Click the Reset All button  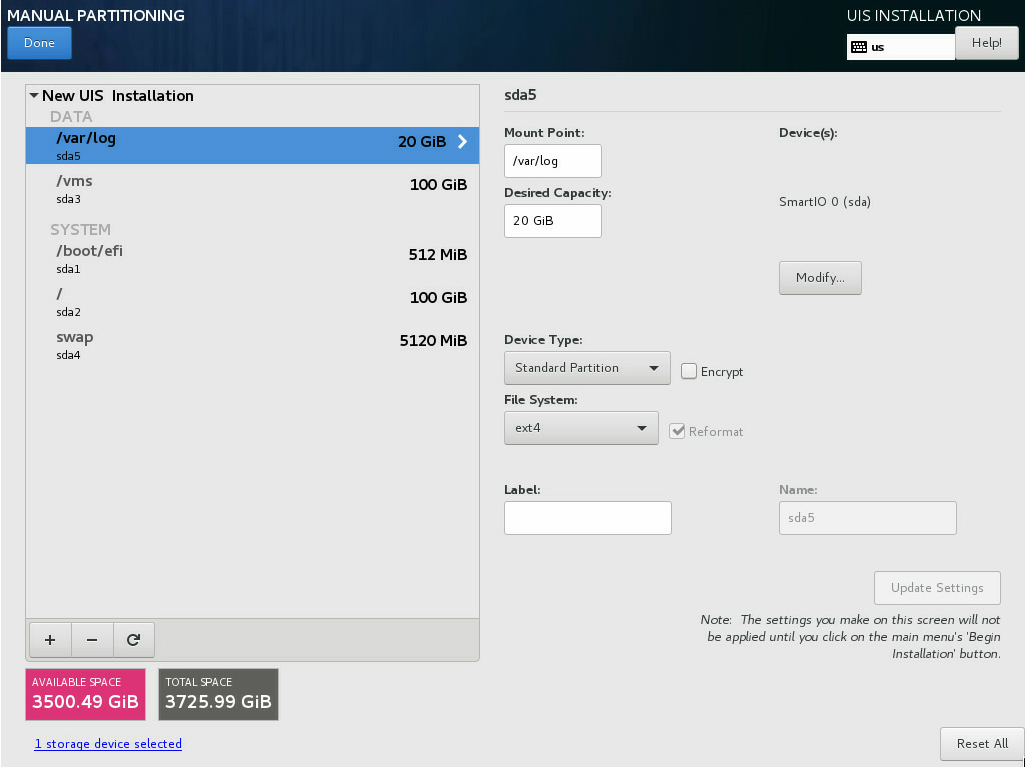click(982, 744)
